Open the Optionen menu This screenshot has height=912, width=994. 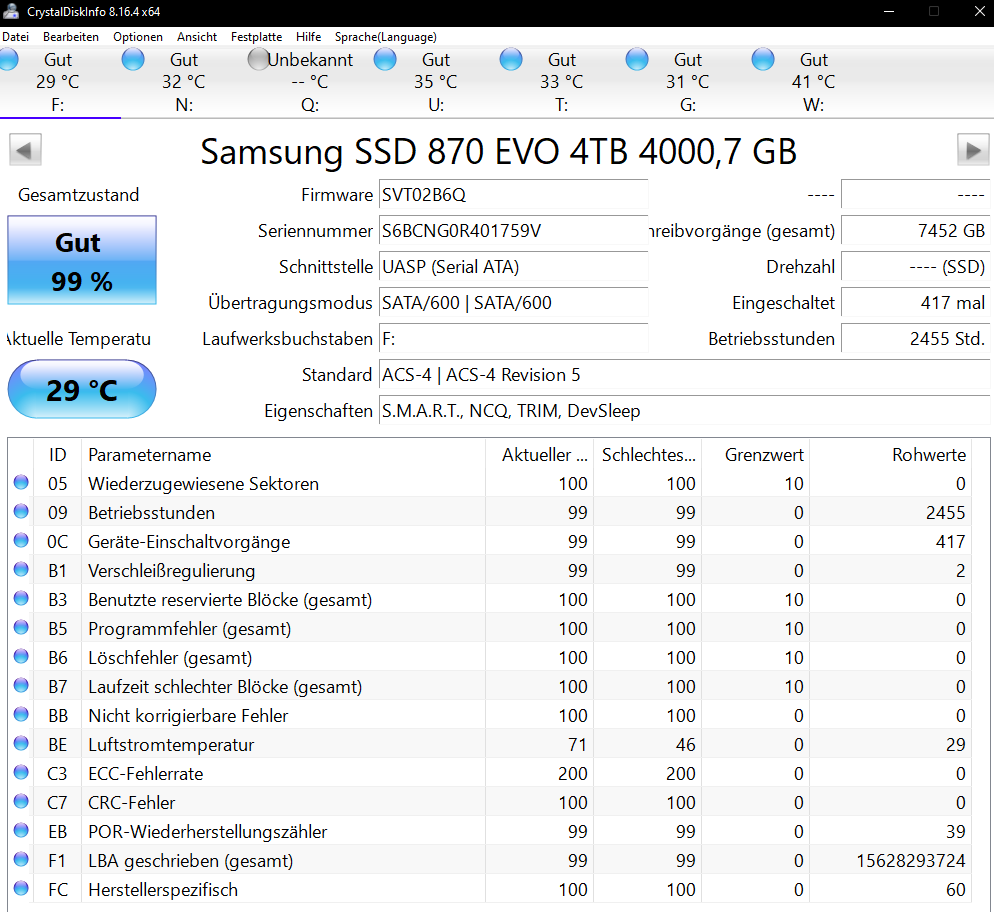point(138,37)
